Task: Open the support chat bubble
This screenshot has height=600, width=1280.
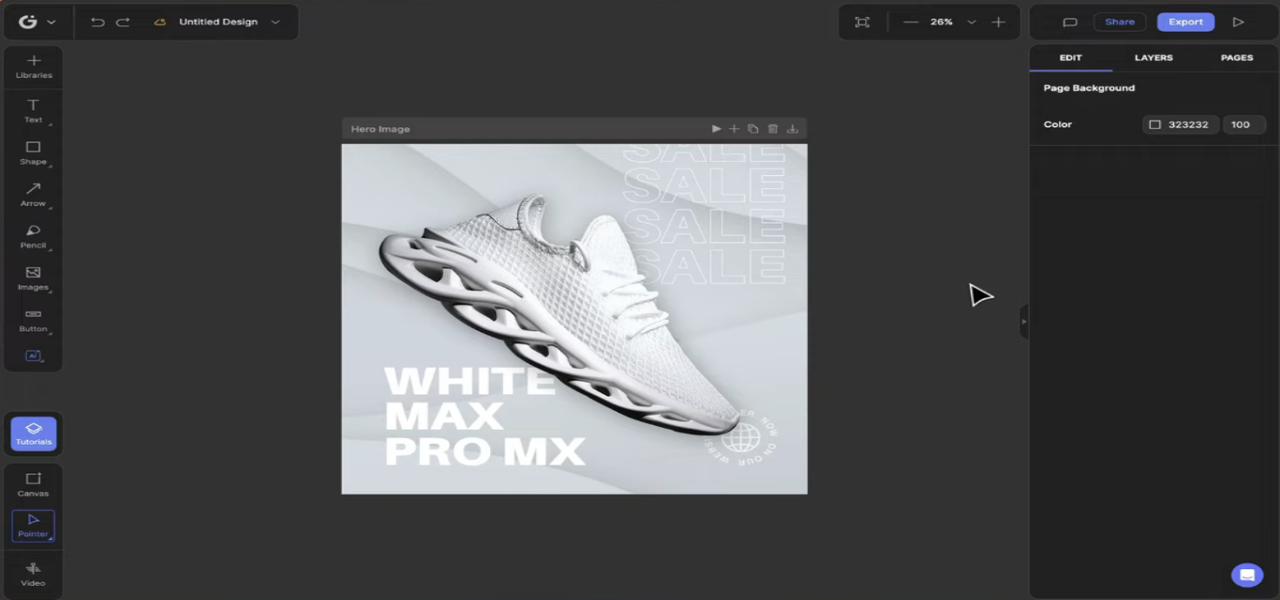Action: [x=1247, y=575]
